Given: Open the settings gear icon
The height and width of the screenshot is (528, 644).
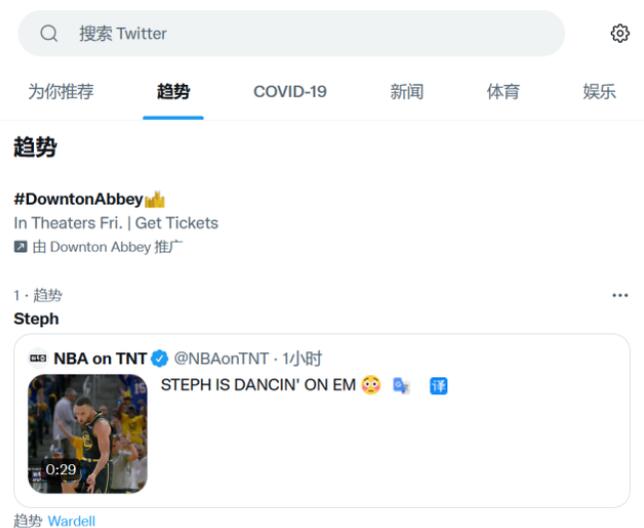Looking at the screenshot, I should pos(620,34).
